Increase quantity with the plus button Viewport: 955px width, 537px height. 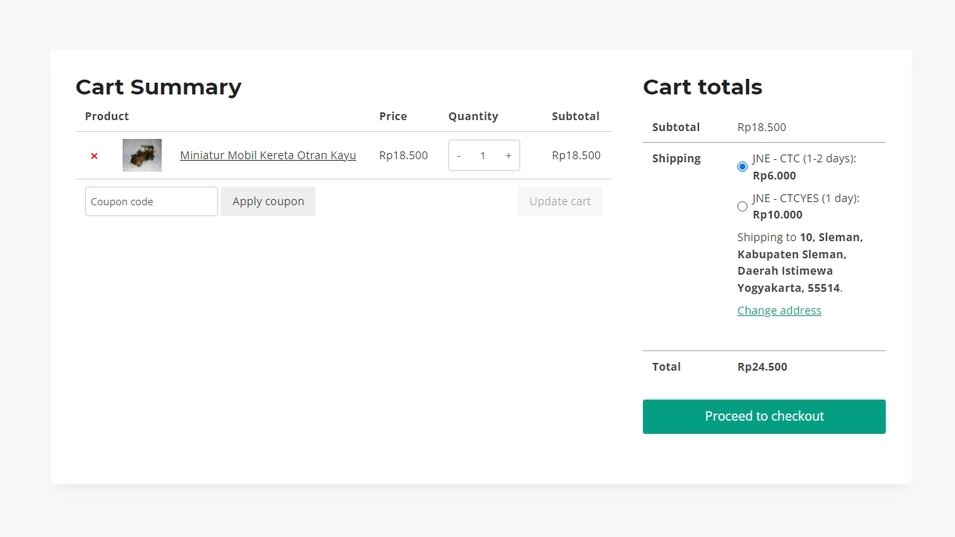[508, 156]
